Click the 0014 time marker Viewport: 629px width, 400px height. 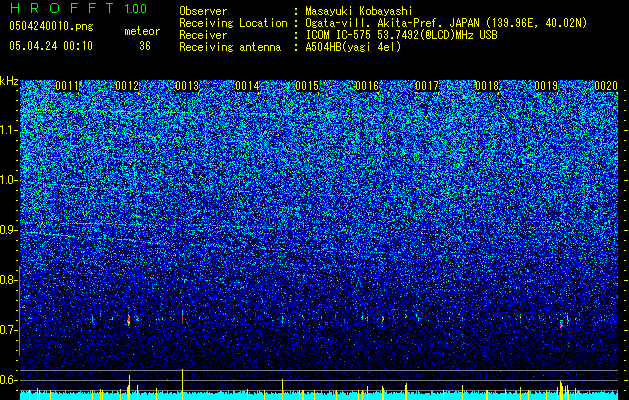[247, 86]
